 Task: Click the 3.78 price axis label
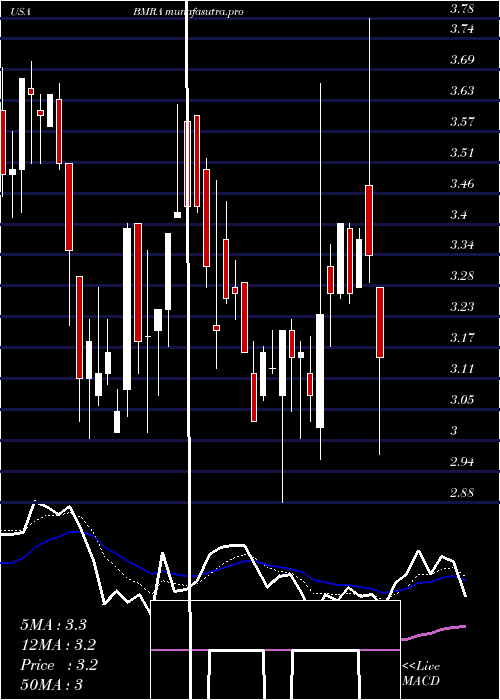(x=462, y=8)
